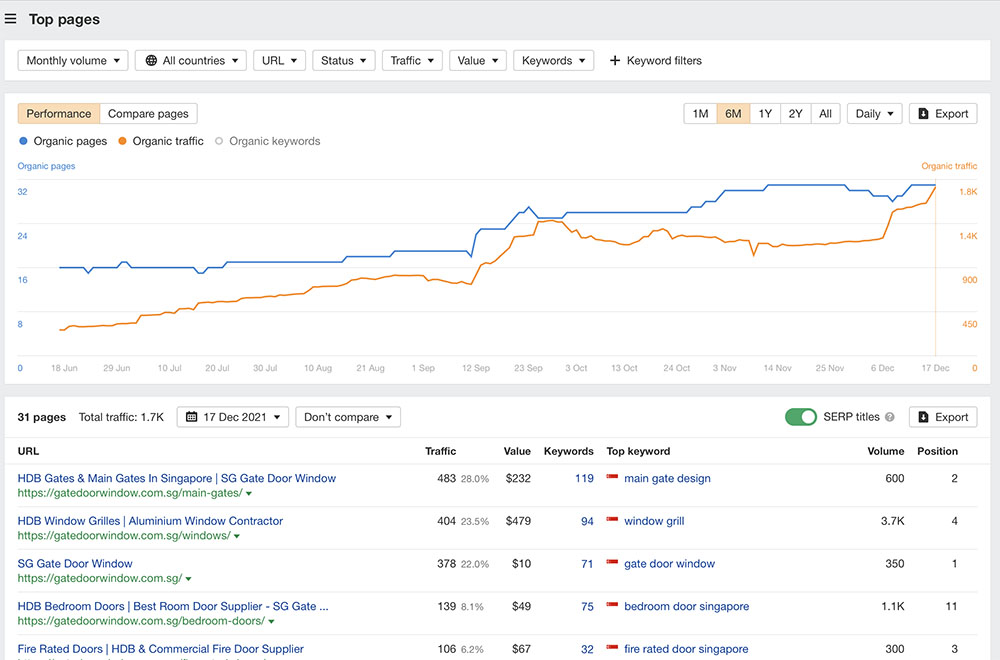Expand the caret next to main-gates URL
The height and width of the screenshot is (660, 1000).
pos(249,494)
